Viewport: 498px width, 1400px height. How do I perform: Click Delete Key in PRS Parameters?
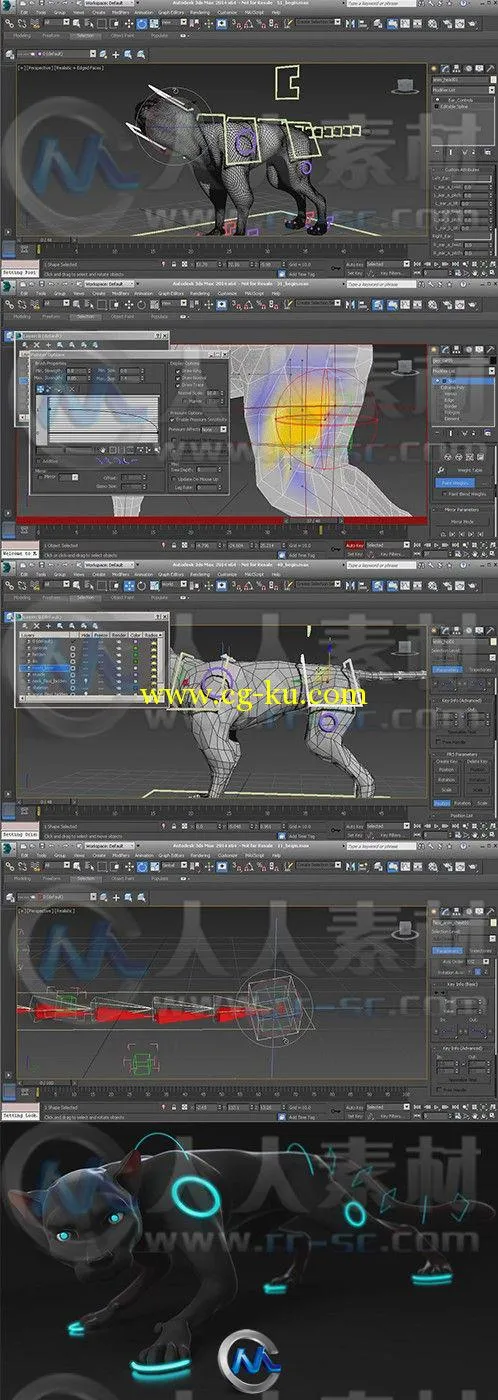pos(477,761)
